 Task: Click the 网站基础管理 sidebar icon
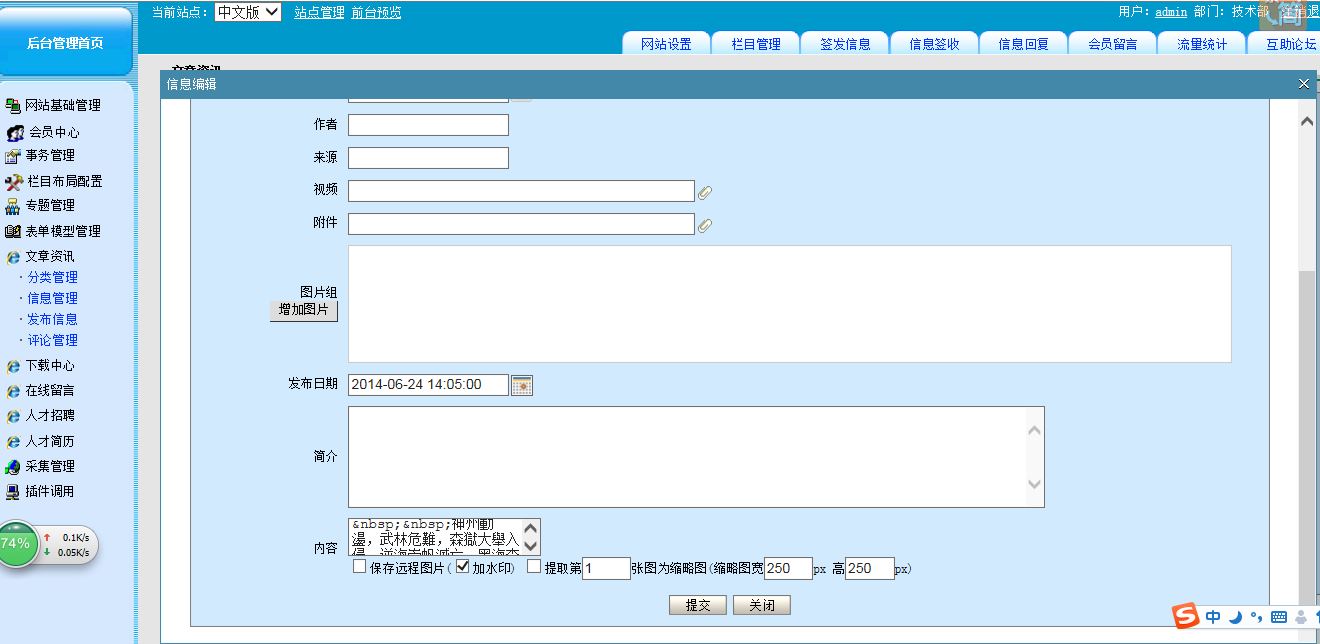13,106
